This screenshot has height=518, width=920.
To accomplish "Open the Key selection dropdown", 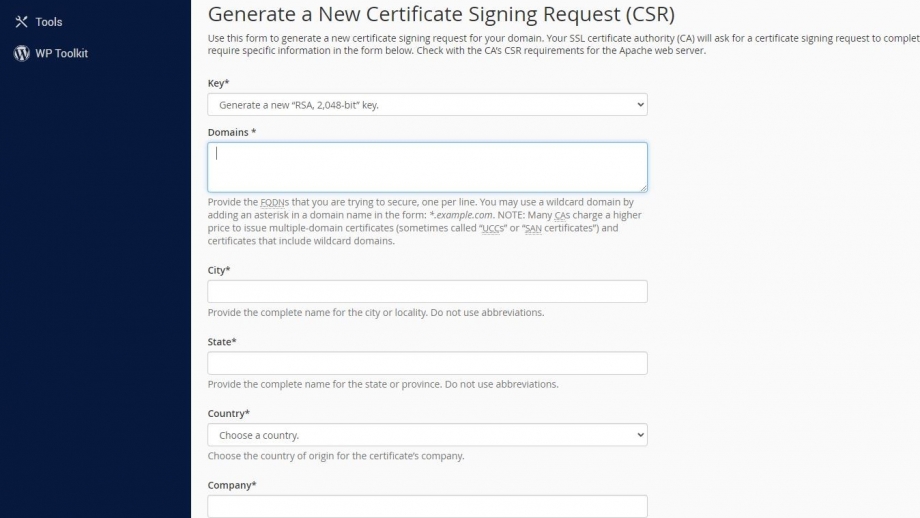I will [427, 105].
